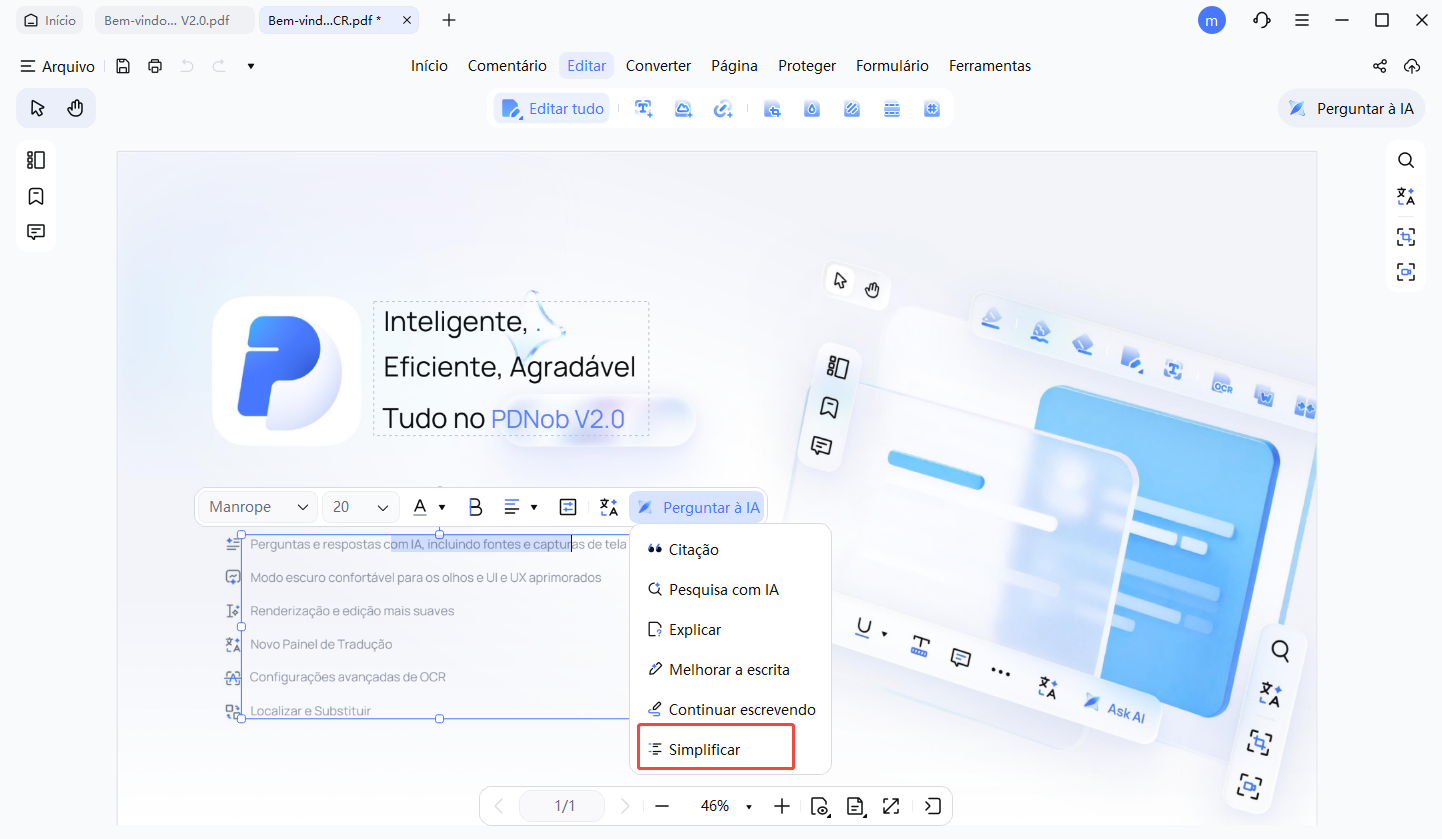Select the add link tool
This screenshot has height=839, width=1442.
[724, 108]
